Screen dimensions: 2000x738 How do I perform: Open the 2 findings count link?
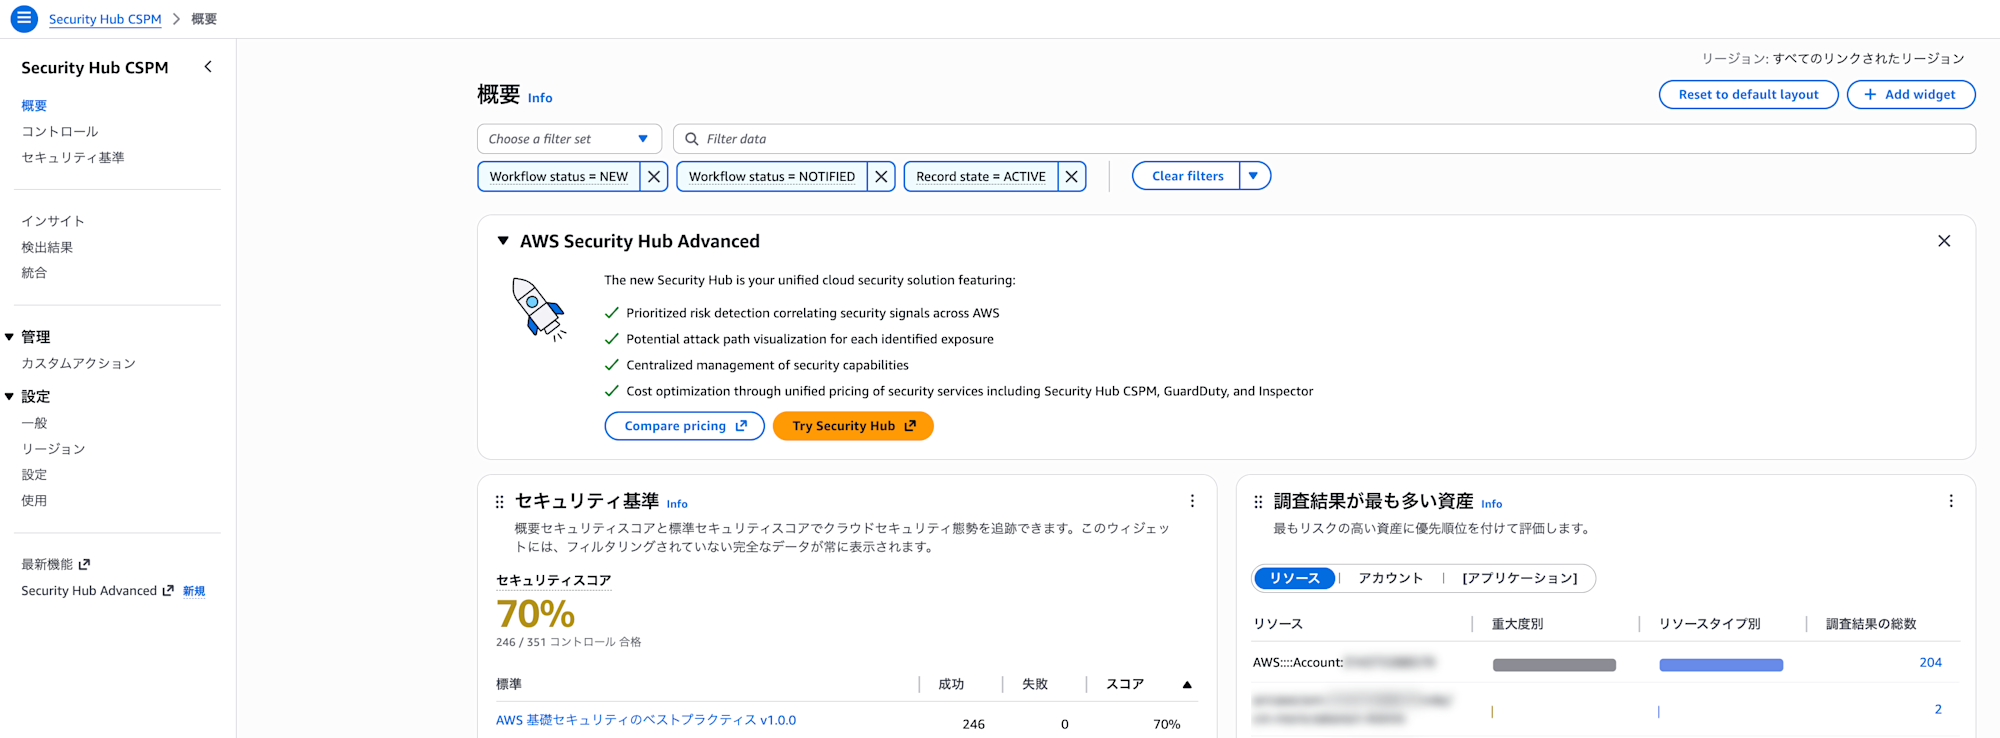1938,710
